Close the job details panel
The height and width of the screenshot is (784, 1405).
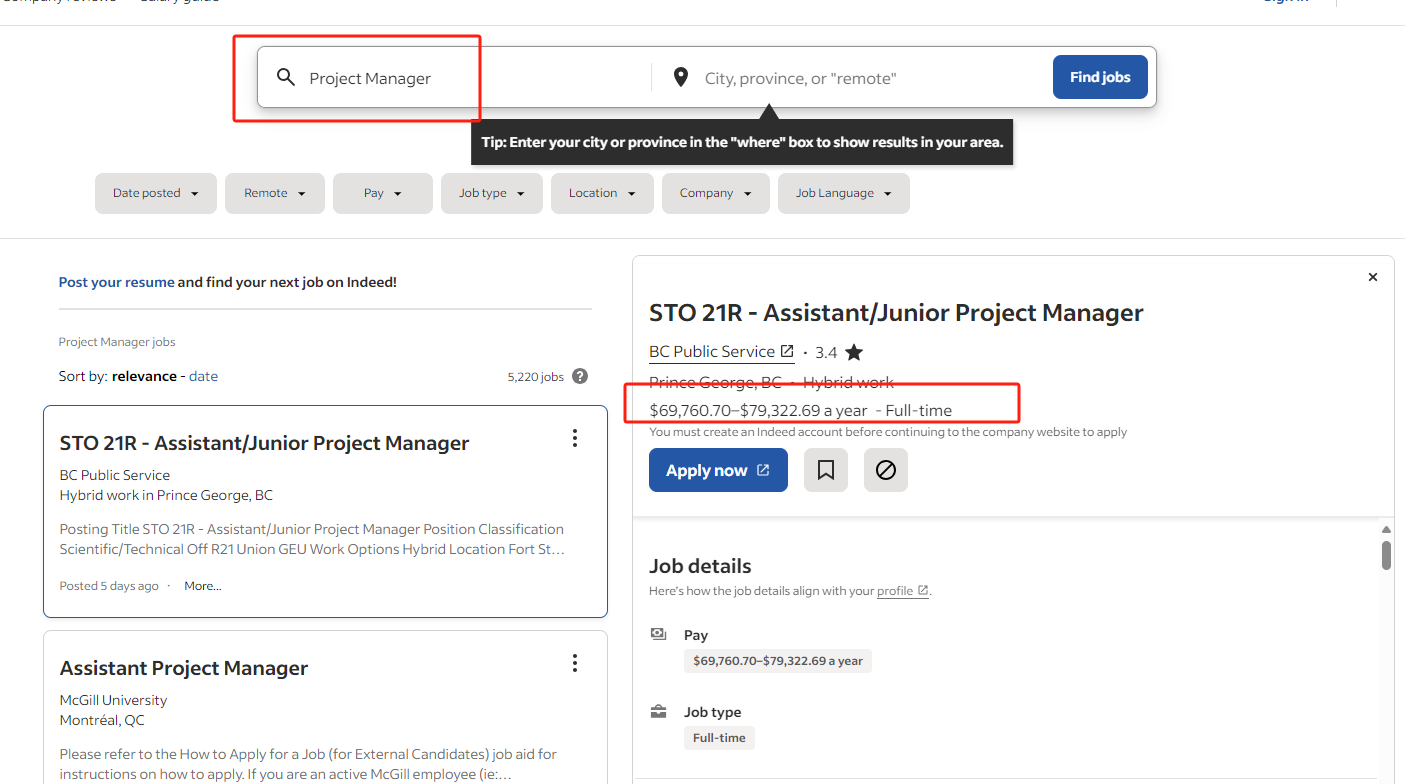coord(1373,277)
